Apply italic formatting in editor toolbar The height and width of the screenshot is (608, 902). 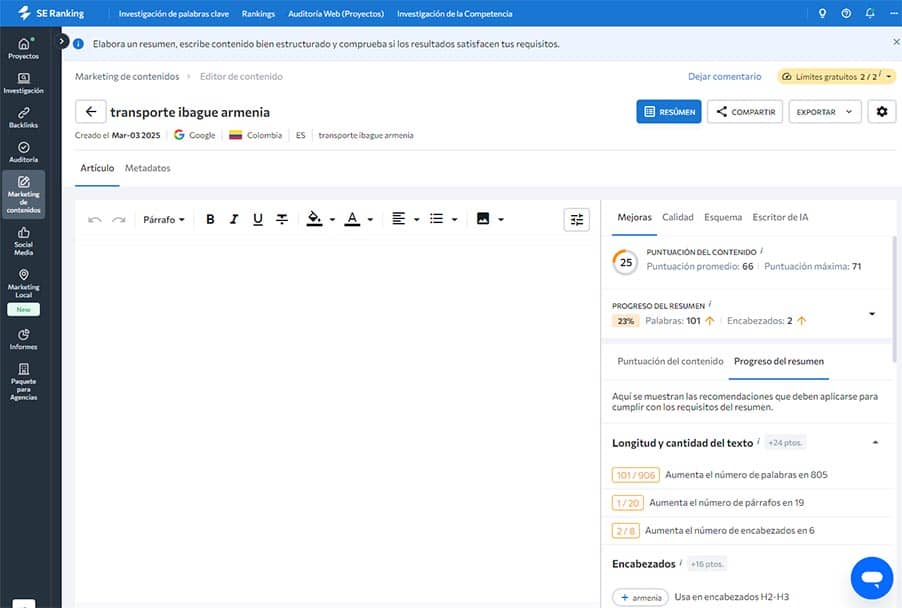[x=234, y=219]
